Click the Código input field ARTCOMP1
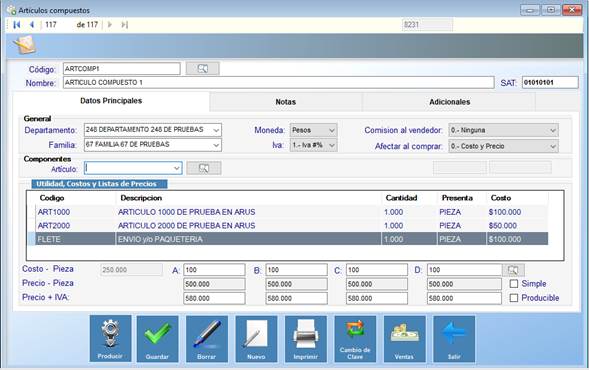Viewport: 589px width, 370px height. point(122,69)
